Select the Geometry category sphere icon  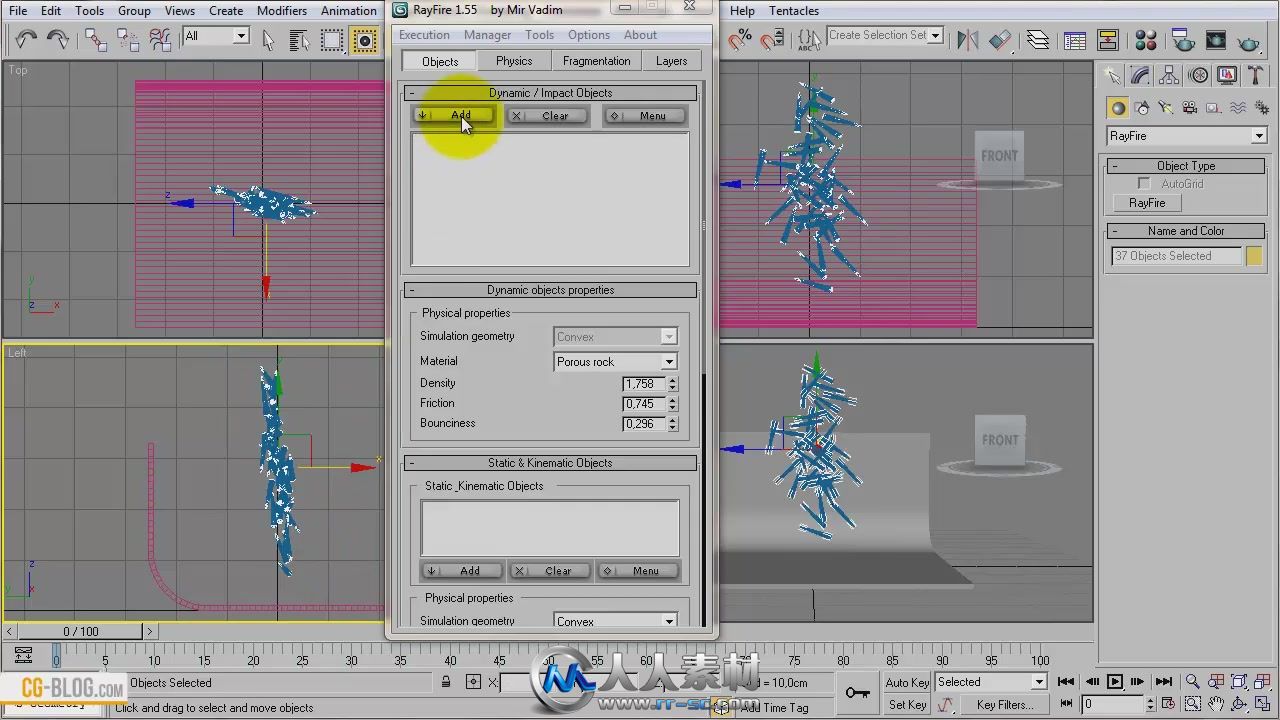pos(1118,108)
